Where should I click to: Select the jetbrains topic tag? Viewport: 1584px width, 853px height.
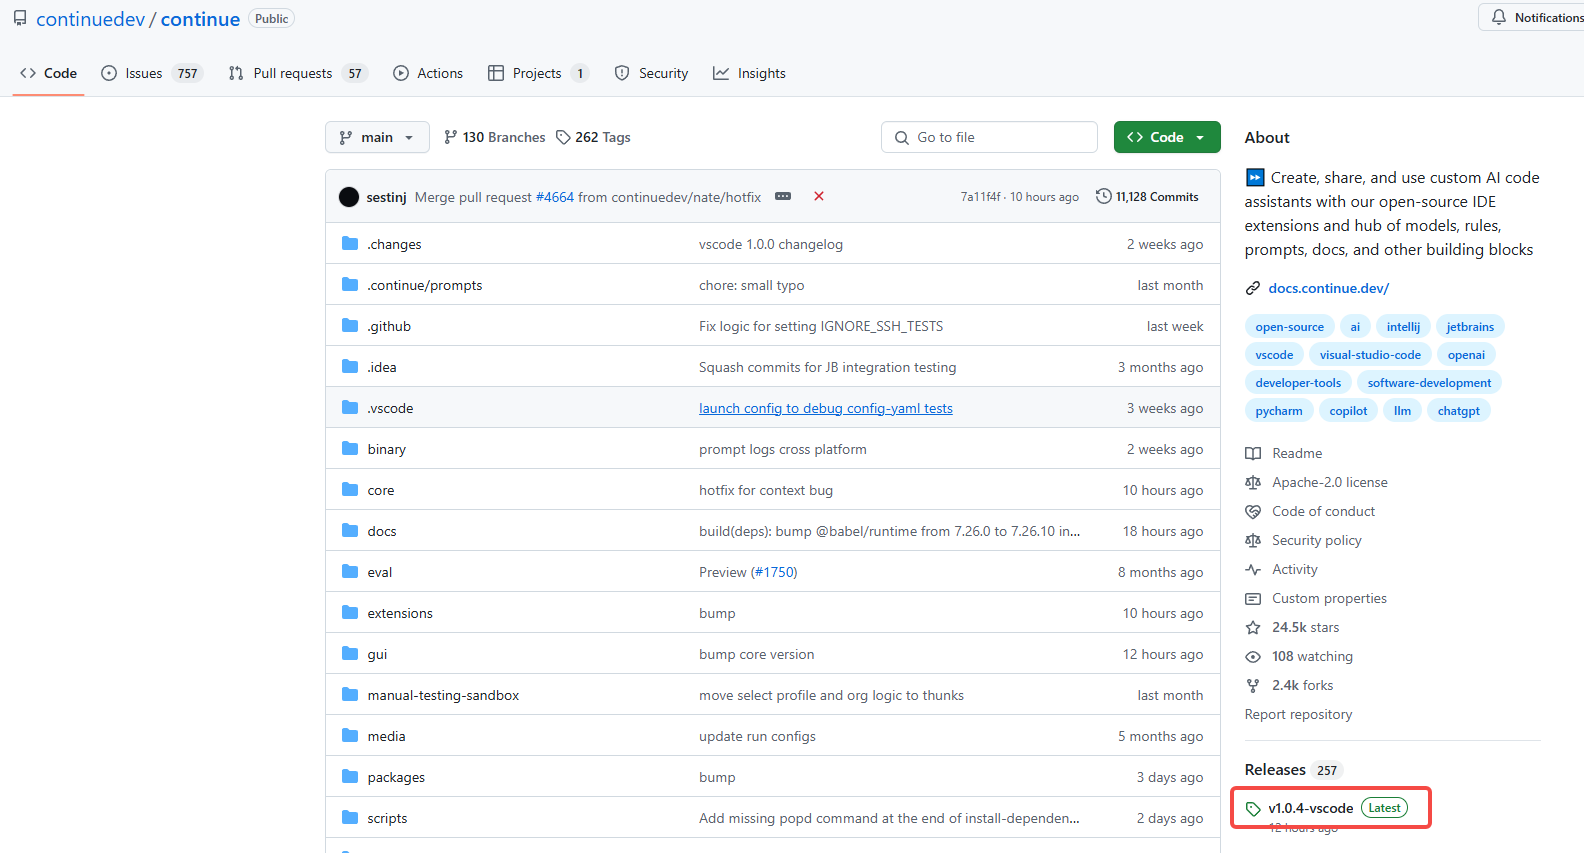1470,327
